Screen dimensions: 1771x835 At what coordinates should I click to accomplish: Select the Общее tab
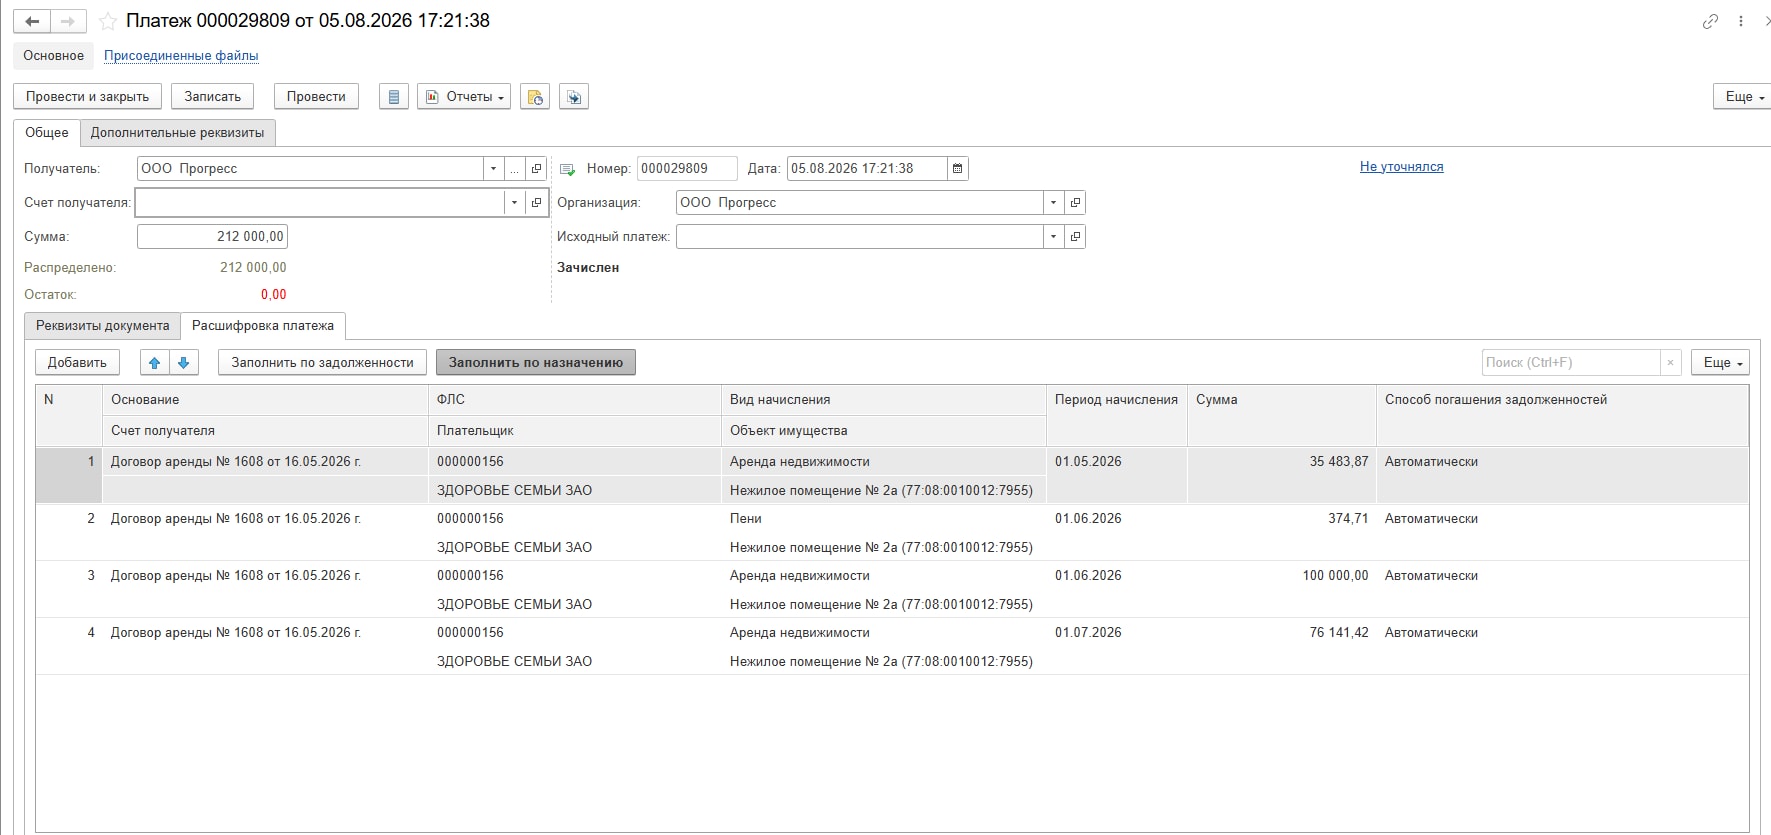[47, 133]
